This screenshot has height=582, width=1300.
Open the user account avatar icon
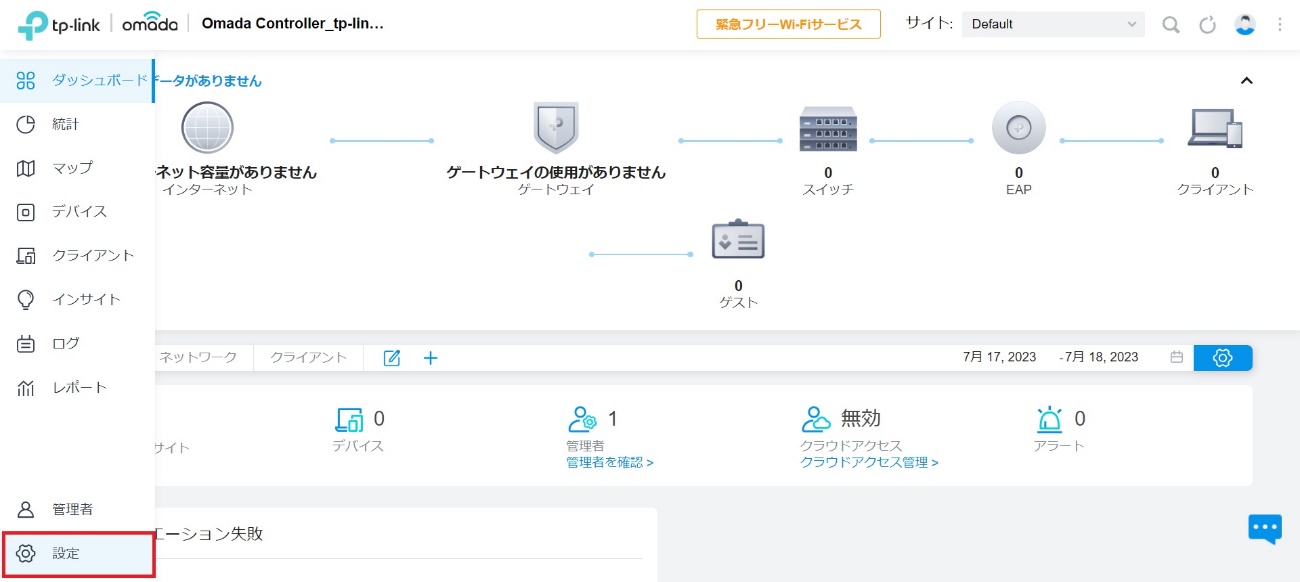coord(1245,25)
